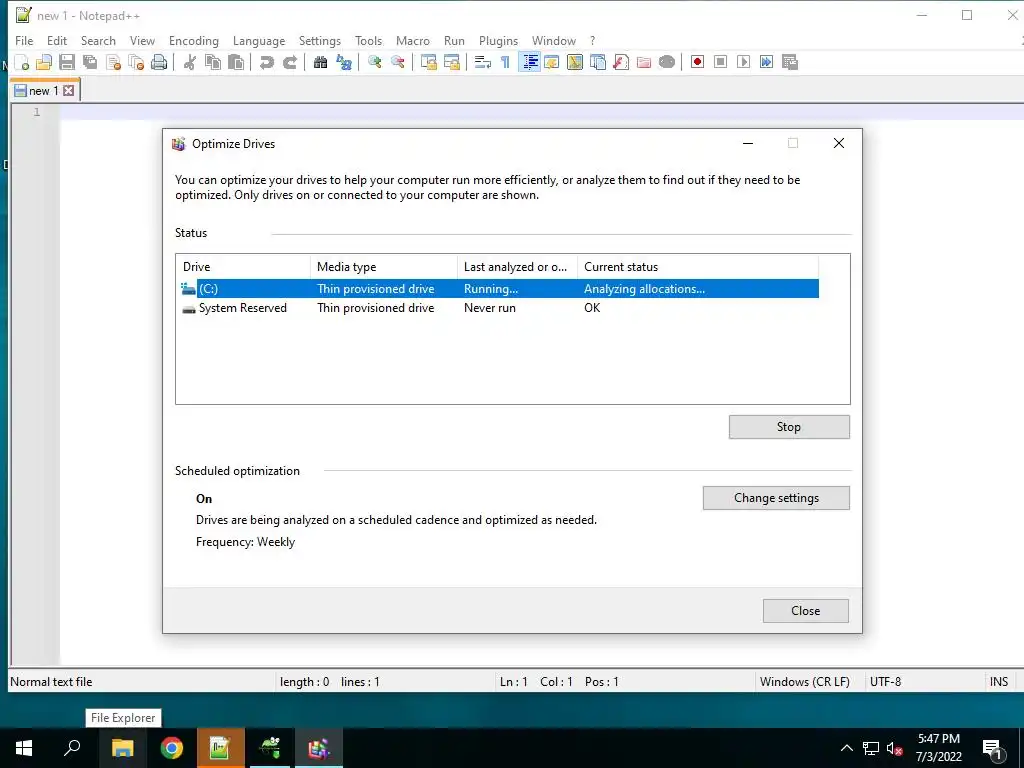Open the Language menu
Viewport: 1024px width, 768px height.
tap(259, 40)
